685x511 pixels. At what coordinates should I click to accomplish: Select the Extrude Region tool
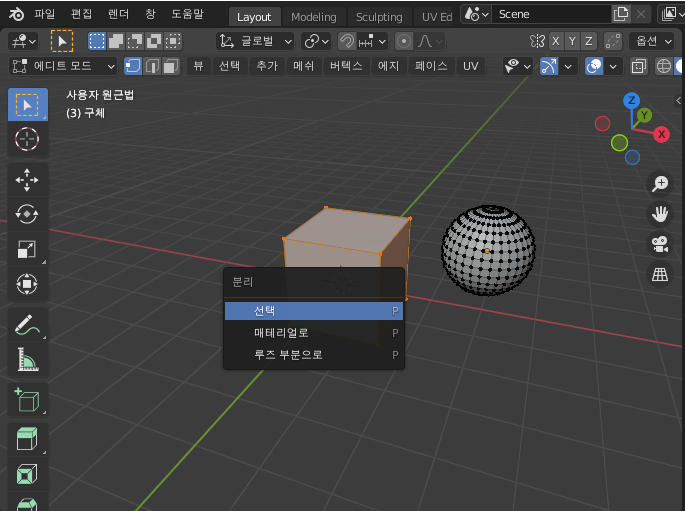point(28,438)
